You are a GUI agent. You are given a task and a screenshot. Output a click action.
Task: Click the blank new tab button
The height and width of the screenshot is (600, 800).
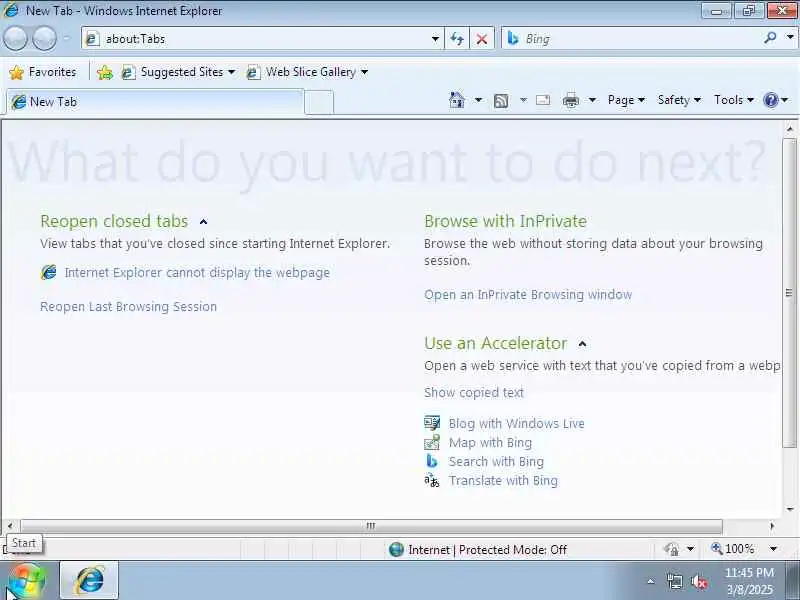pos(319,103)
